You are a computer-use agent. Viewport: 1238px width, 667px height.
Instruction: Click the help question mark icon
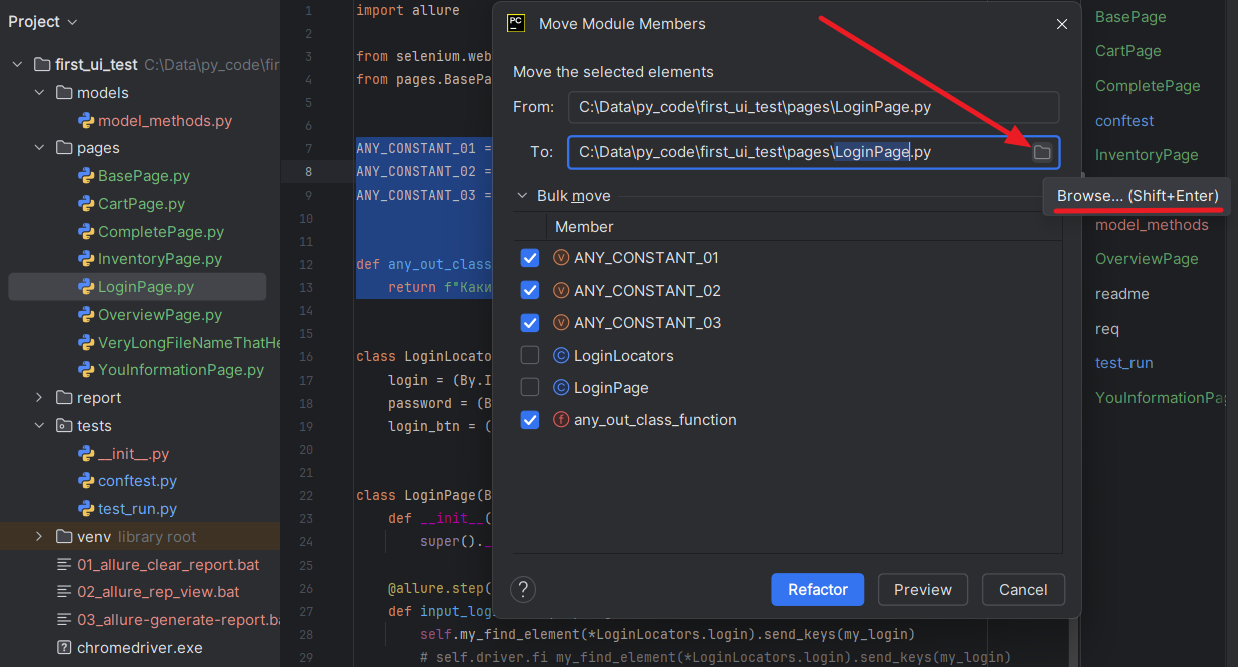click(523, 589)
